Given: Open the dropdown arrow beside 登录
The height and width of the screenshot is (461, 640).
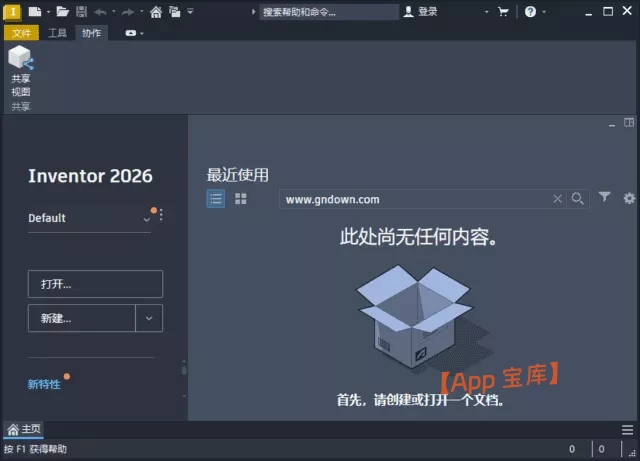Looking at the screenshot, I should point(487,12).
